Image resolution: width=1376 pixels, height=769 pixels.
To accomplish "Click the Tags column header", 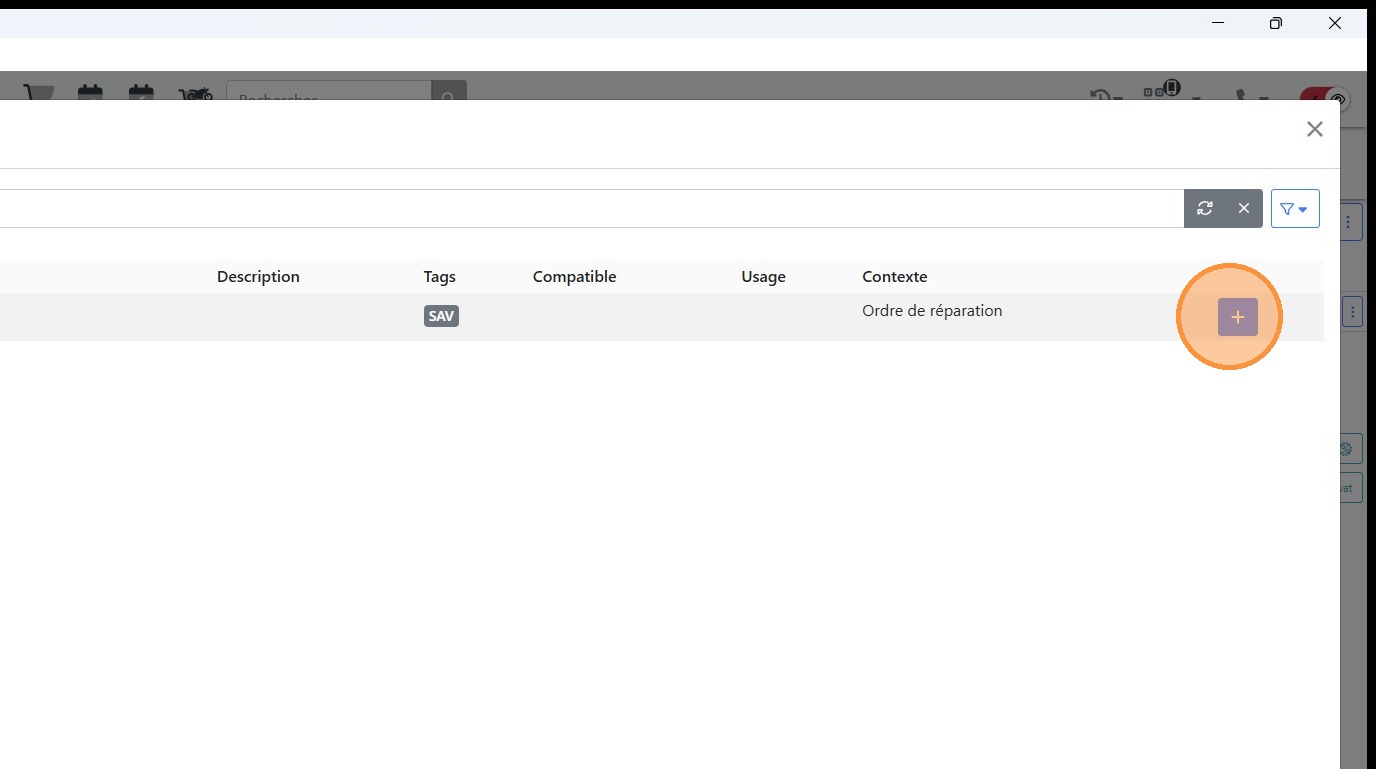I will [440, 277].
